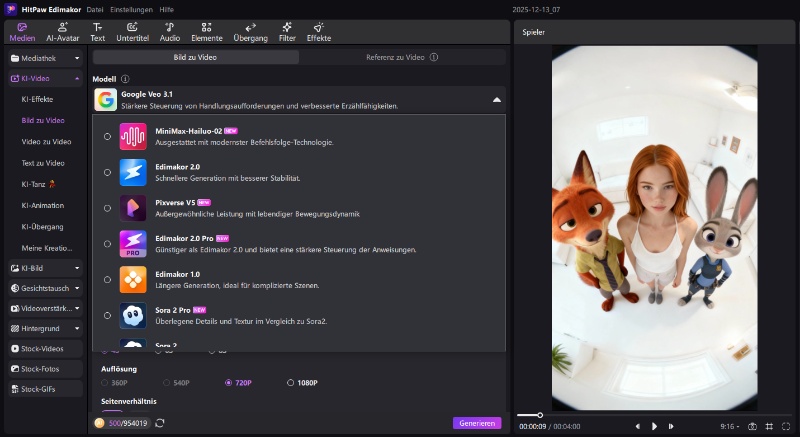Select the Edimakor 2.0 Pro radio button
Viewport: 800px width, 437px height.
[x=107, y=244]
